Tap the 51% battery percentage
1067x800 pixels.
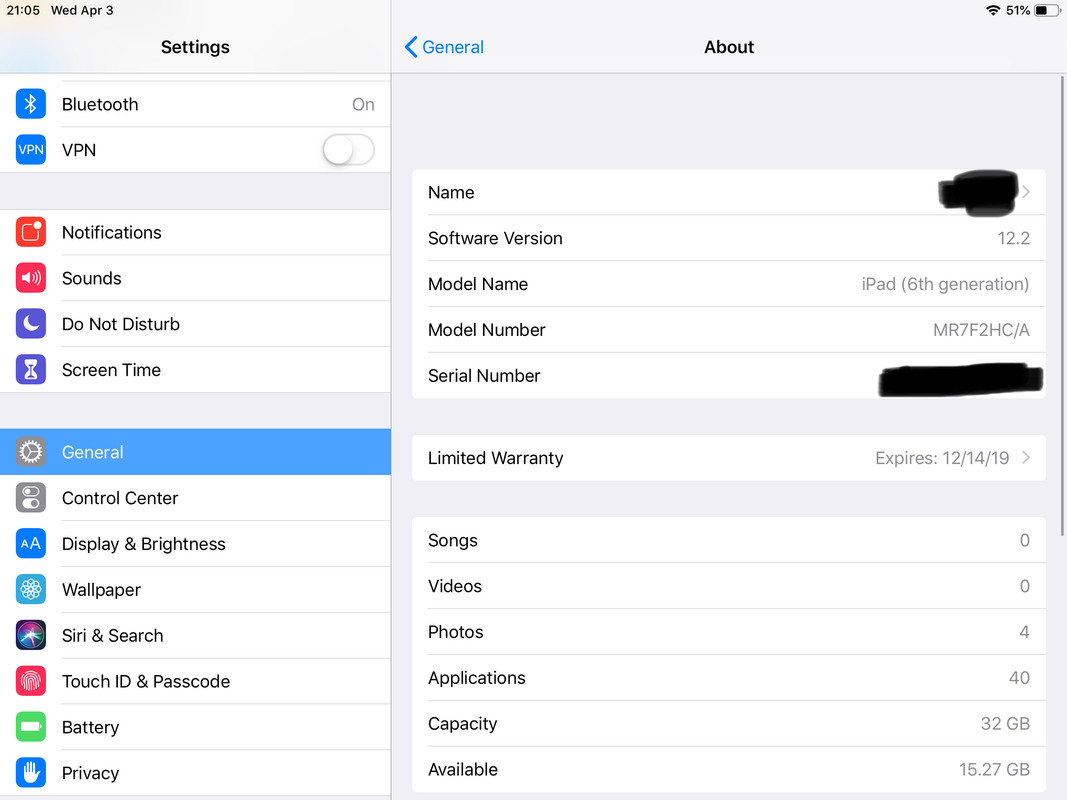(x=1018, y=10)
